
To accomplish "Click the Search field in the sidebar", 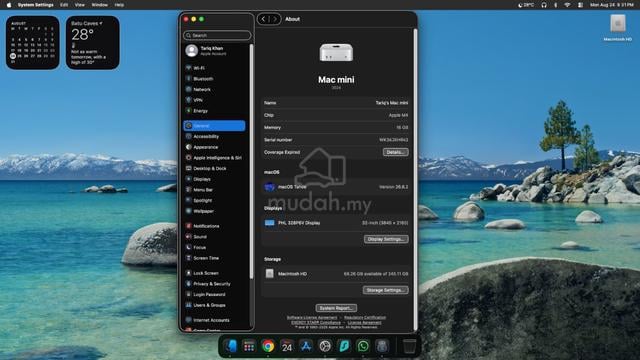I will click(217, 36).
